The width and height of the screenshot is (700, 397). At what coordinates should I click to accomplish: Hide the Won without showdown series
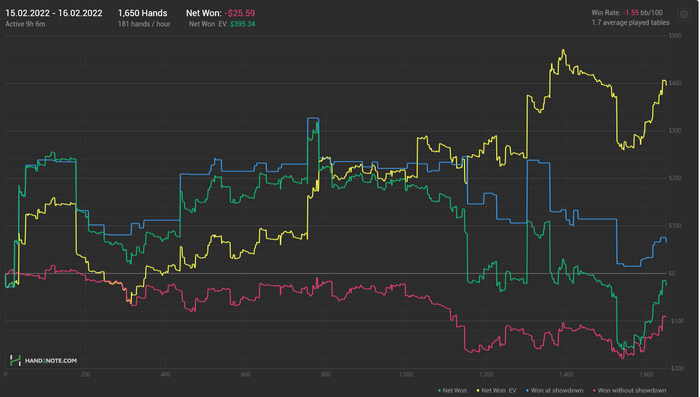[632, 391]
